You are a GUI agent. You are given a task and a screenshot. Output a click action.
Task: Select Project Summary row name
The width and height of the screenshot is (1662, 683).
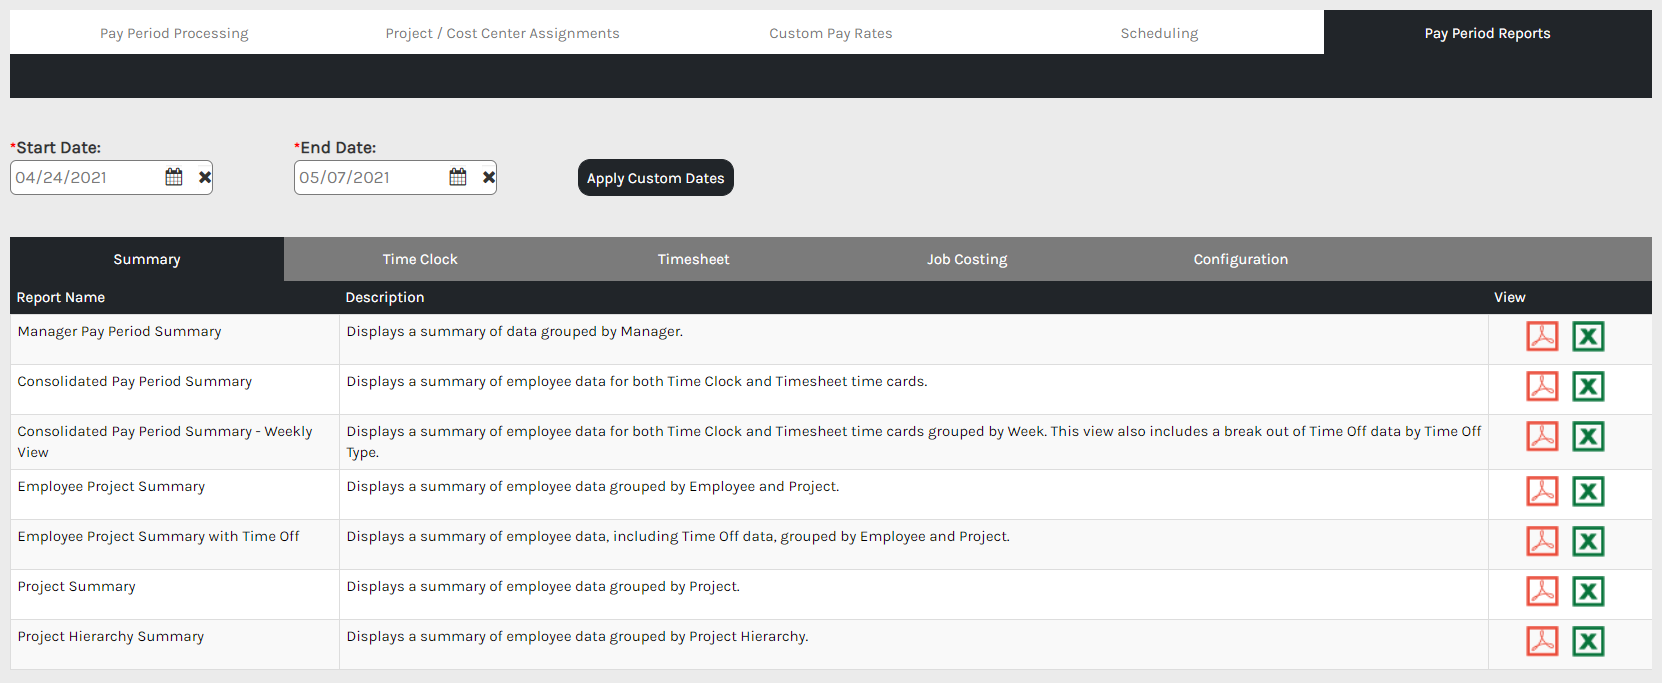77,586
